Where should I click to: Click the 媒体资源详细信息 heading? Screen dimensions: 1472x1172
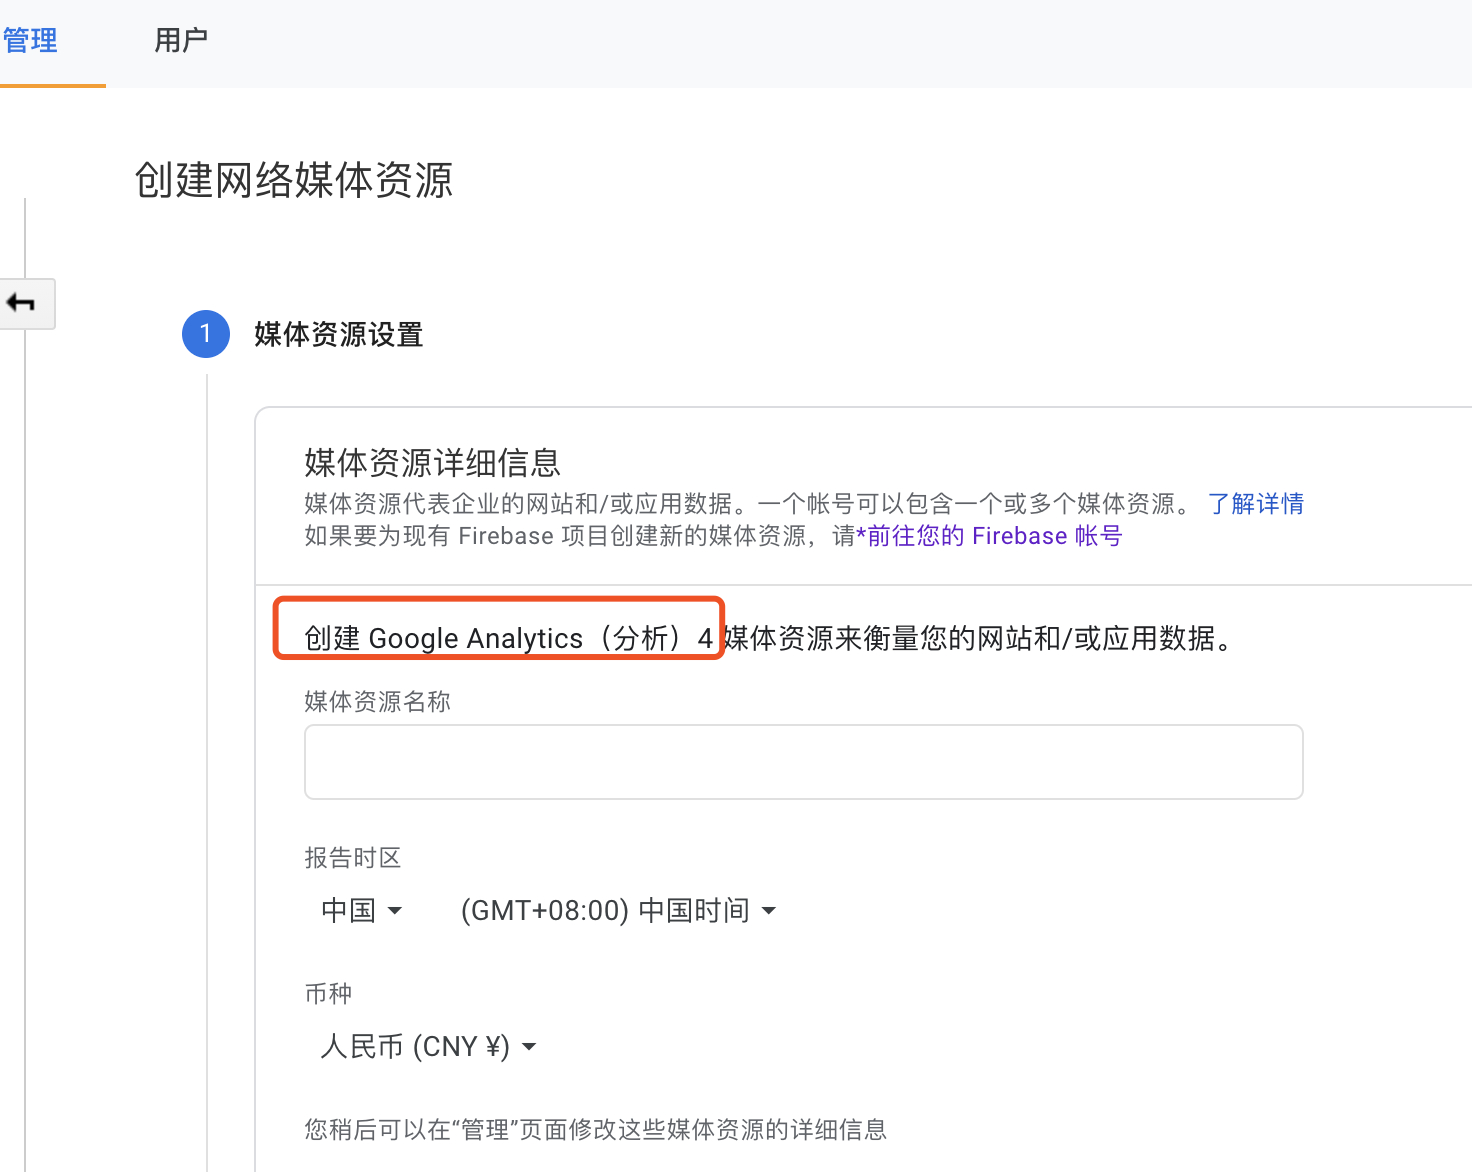pos(432,462)
